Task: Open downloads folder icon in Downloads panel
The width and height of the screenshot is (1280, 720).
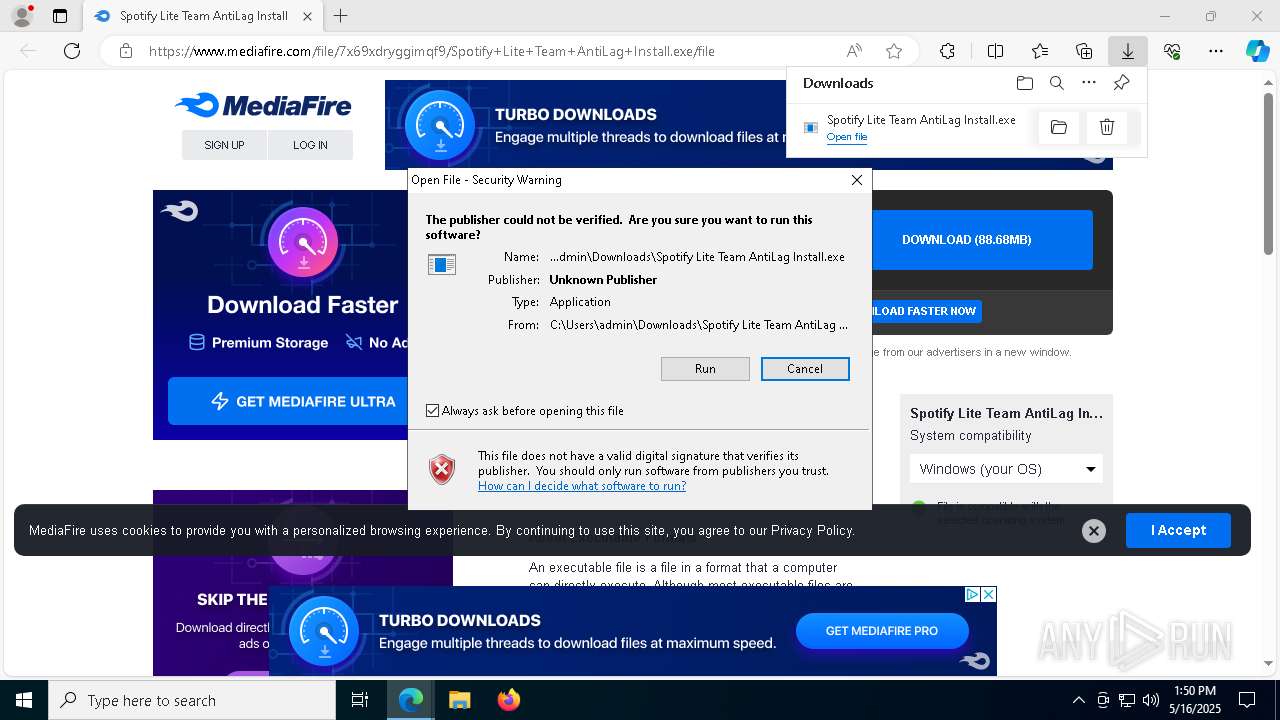Action: [x=1024, y=83]
